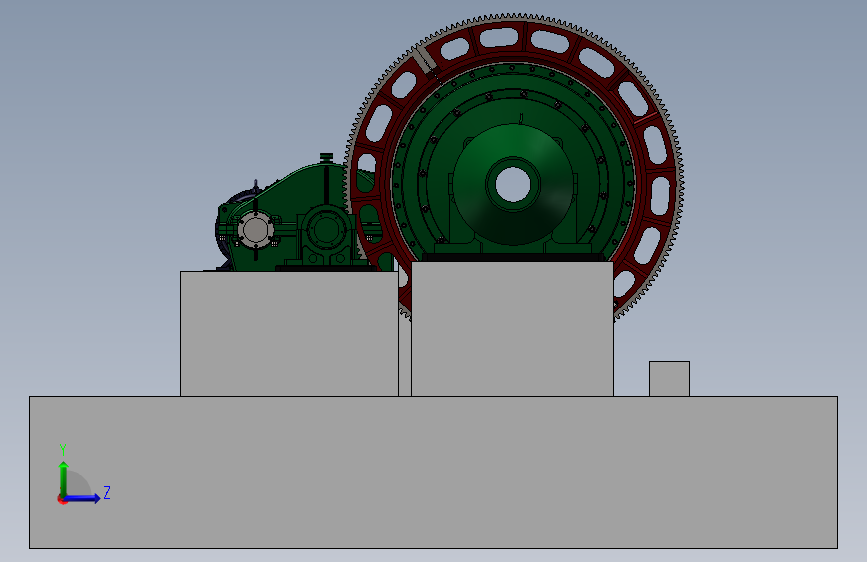This screenshot has width=867, height=562.
Task: Select the large gray foundation base block
Action: [434, 472]
